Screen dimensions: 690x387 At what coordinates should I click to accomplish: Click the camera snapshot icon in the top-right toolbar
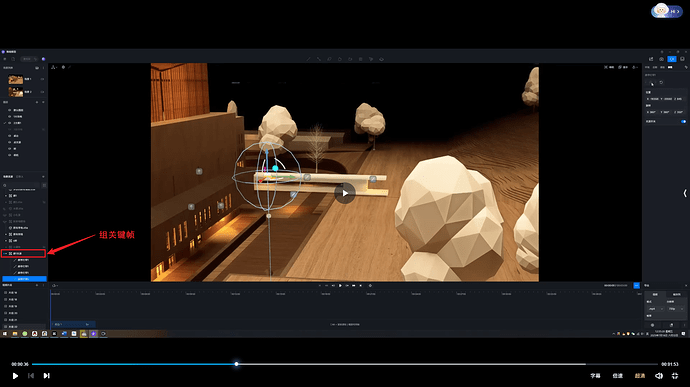[x=661, y=59]
